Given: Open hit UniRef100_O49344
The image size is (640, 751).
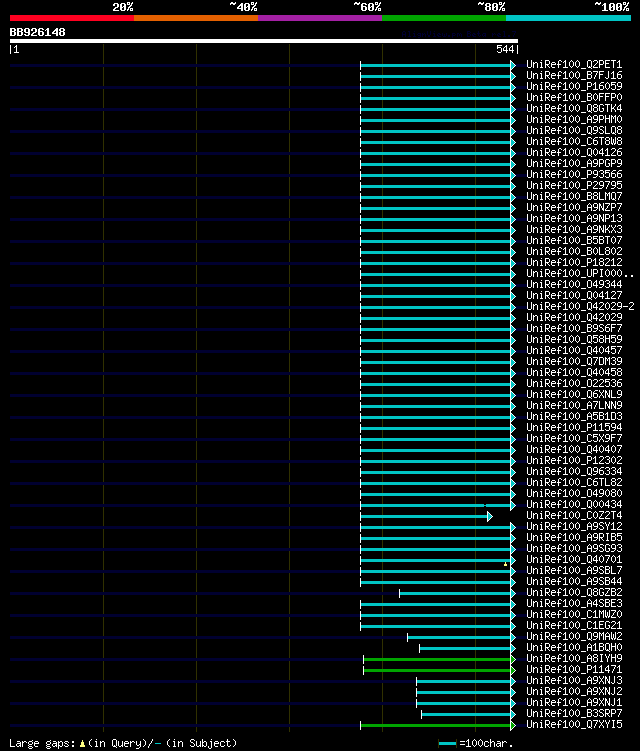Looking at the screenshot, I should point(574,284).
